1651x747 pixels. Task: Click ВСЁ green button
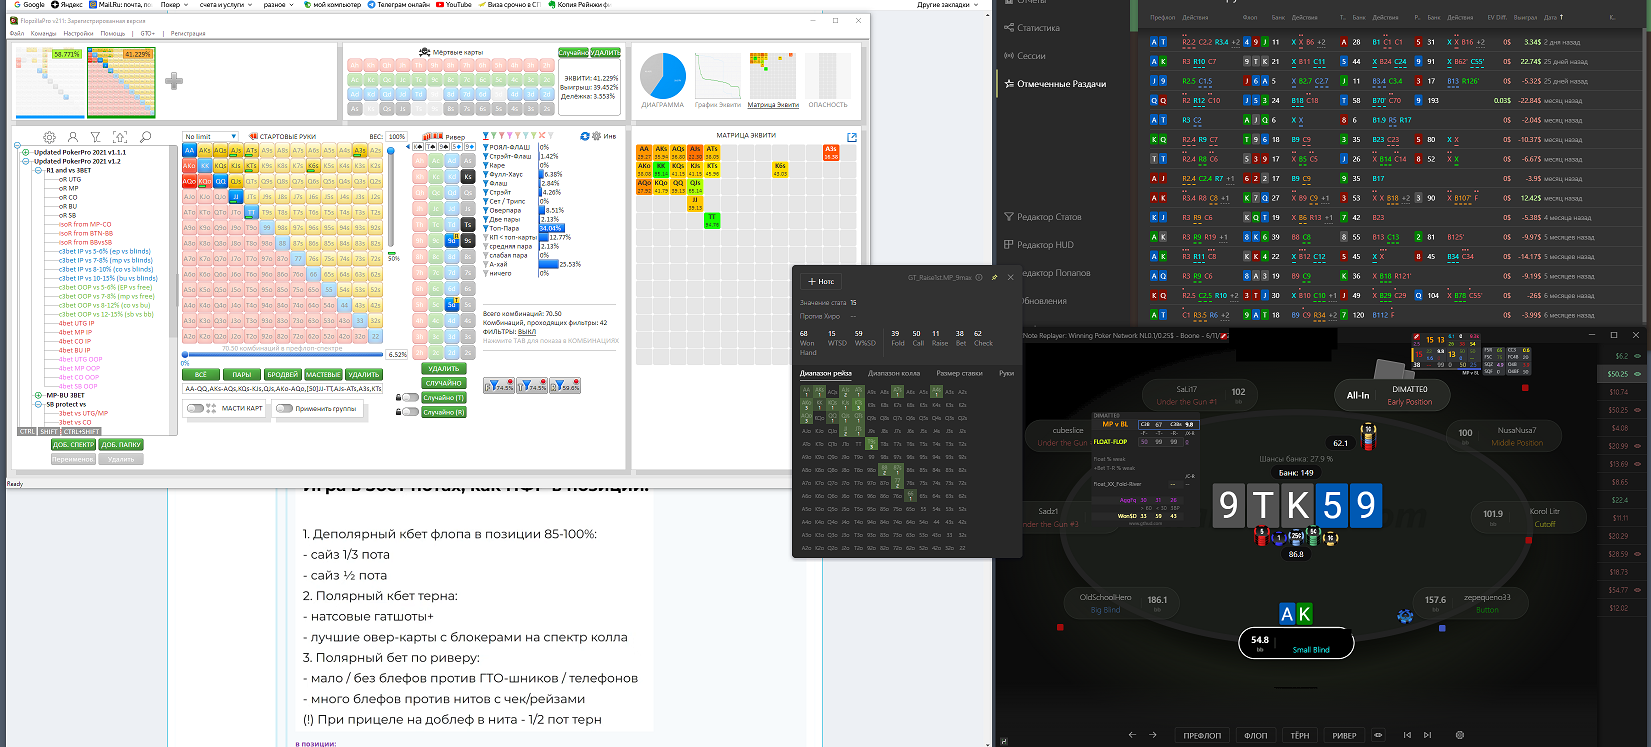click(201, 375)
